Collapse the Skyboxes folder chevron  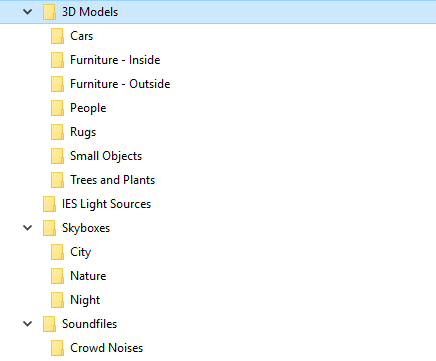tap(28, 228)
